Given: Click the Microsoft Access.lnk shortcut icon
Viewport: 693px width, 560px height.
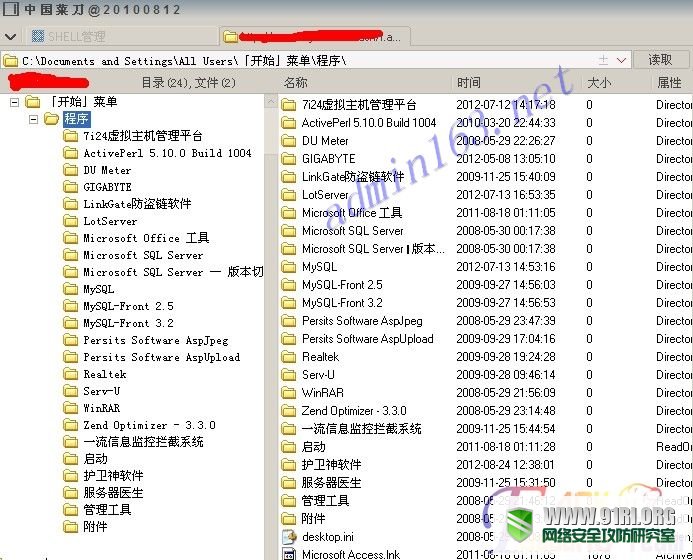Looking at the screenshot, I should (x=289, y=554).
